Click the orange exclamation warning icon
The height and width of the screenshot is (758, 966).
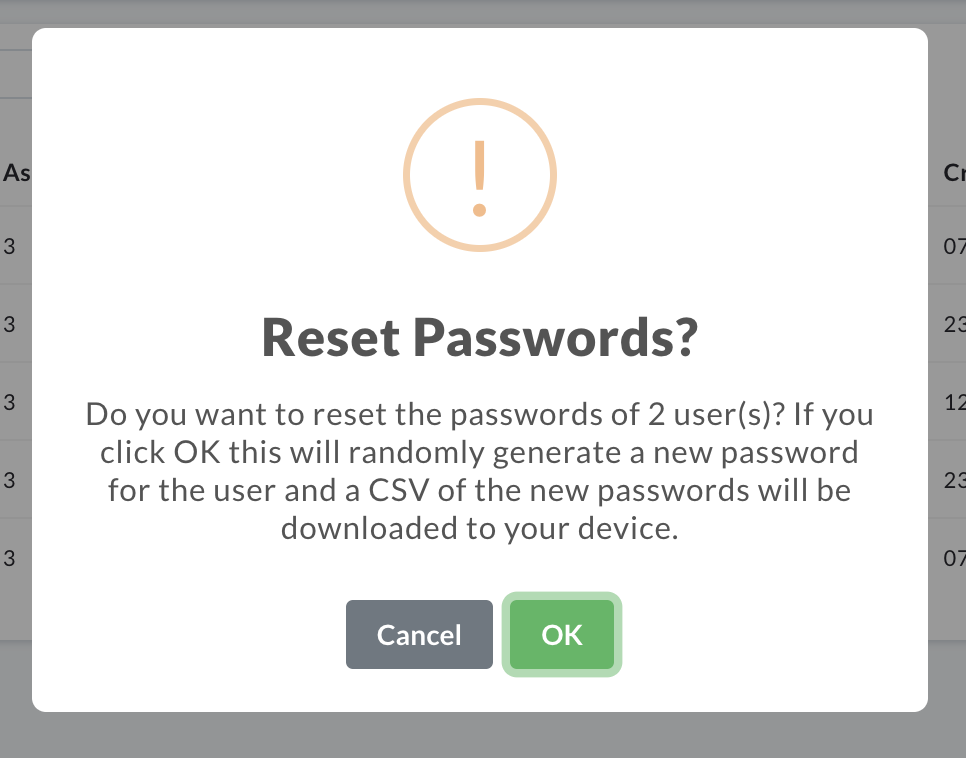(x=480, y=175)
